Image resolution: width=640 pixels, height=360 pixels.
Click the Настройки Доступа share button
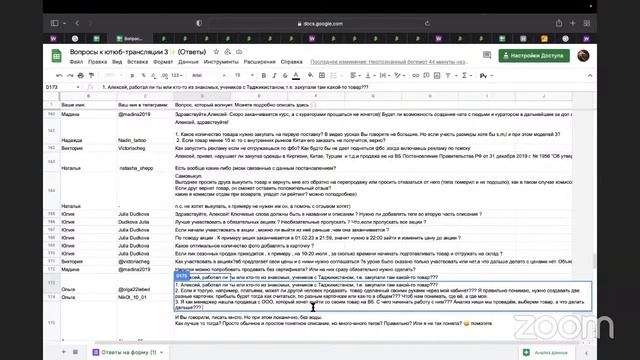pos(534,56)
